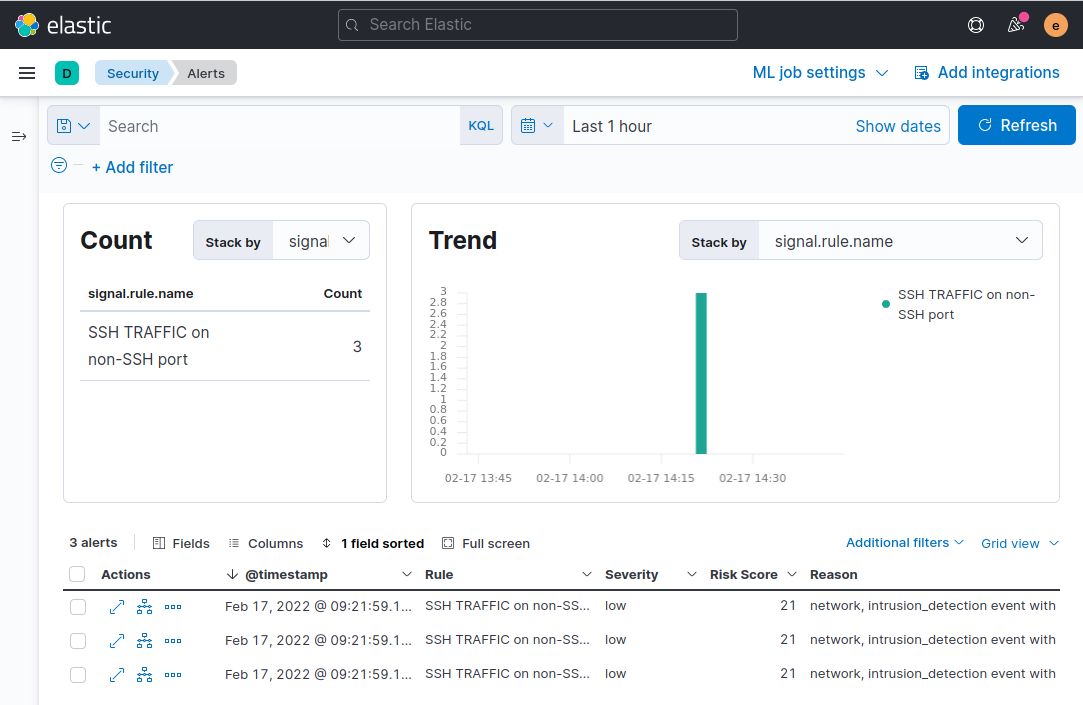Viewport: 1083px width, 705px height.
Task: Expand second alert row details
Action: 117,641
